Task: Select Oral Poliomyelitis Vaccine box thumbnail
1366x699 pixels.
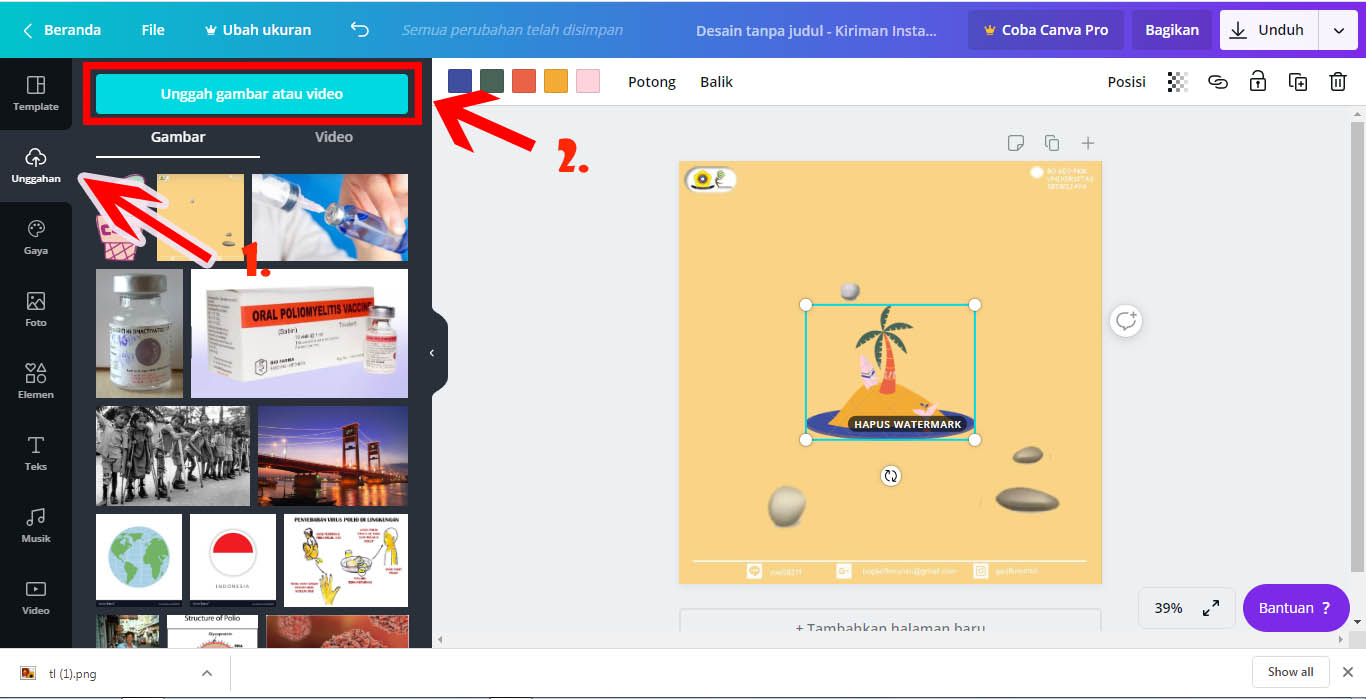Action: click(300, 333)
